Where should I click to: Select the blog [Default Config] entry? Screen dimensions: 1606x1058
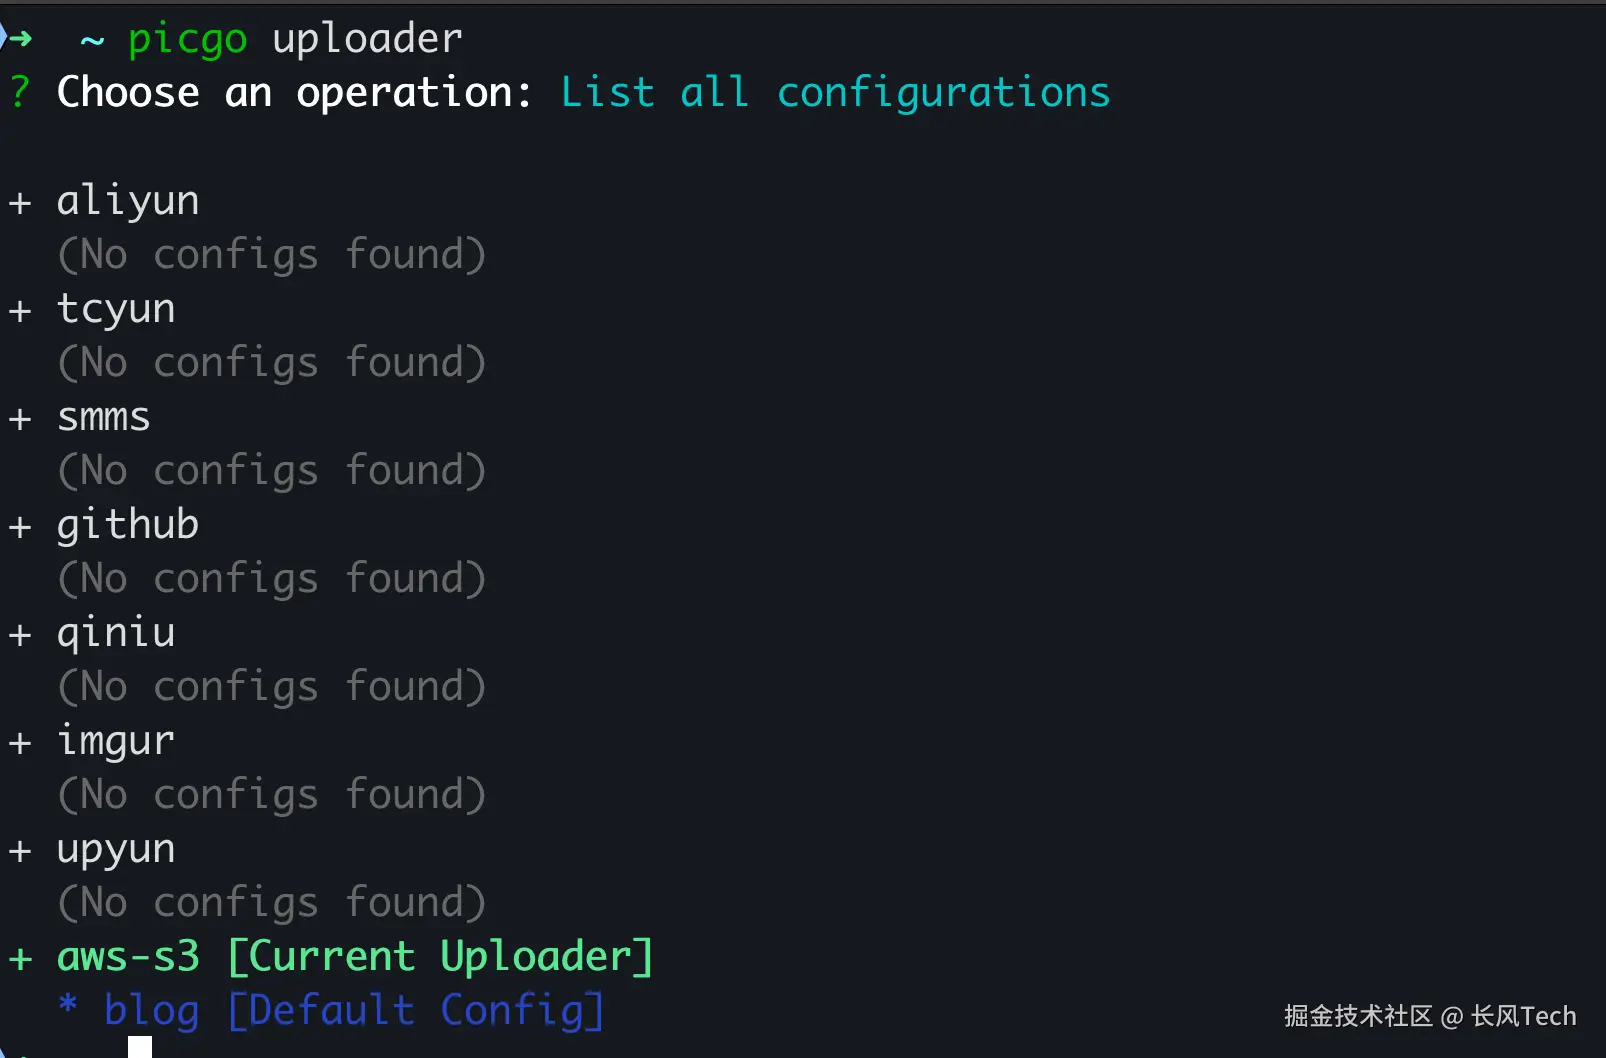coord(354,1010)
